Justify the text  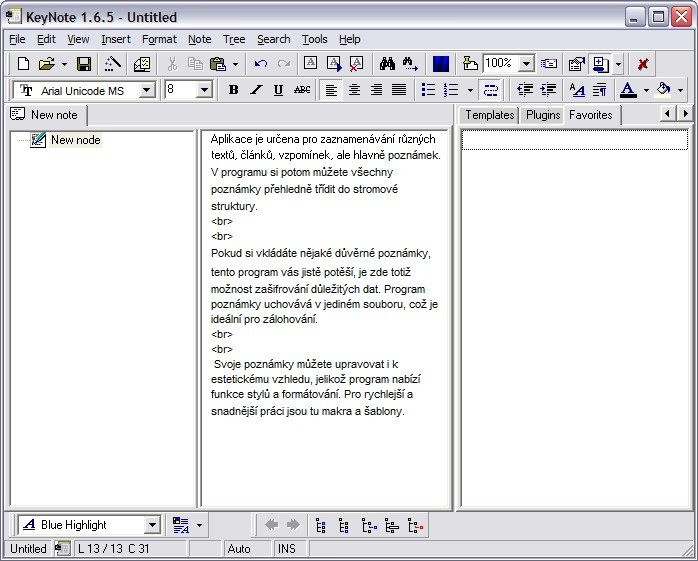[399, 90]
